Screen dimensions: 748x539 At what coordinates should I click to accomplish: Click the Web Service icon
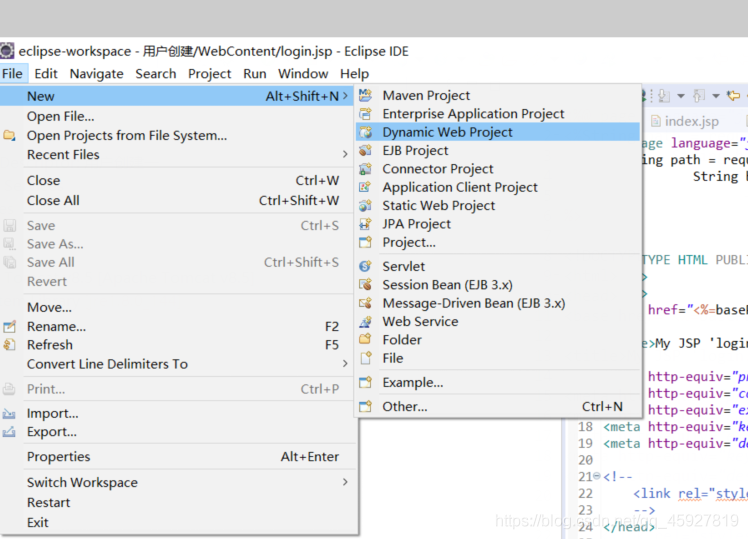click(366, 322)
